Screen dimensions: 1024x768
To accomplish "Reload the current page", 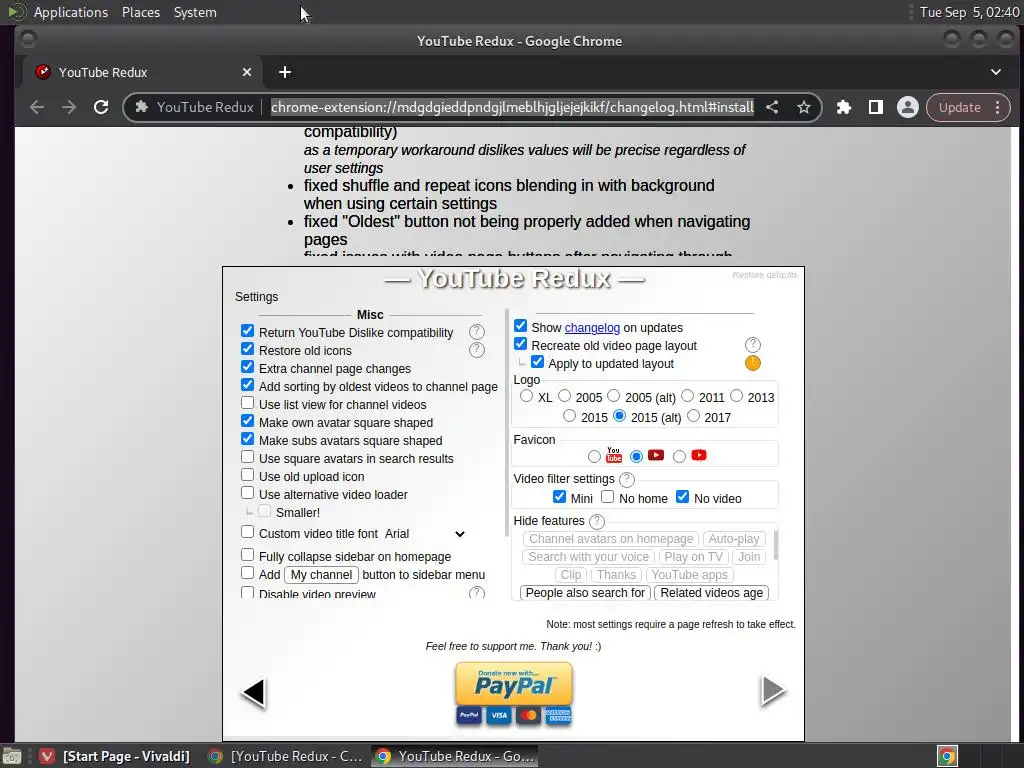I will tap(101, 107).
